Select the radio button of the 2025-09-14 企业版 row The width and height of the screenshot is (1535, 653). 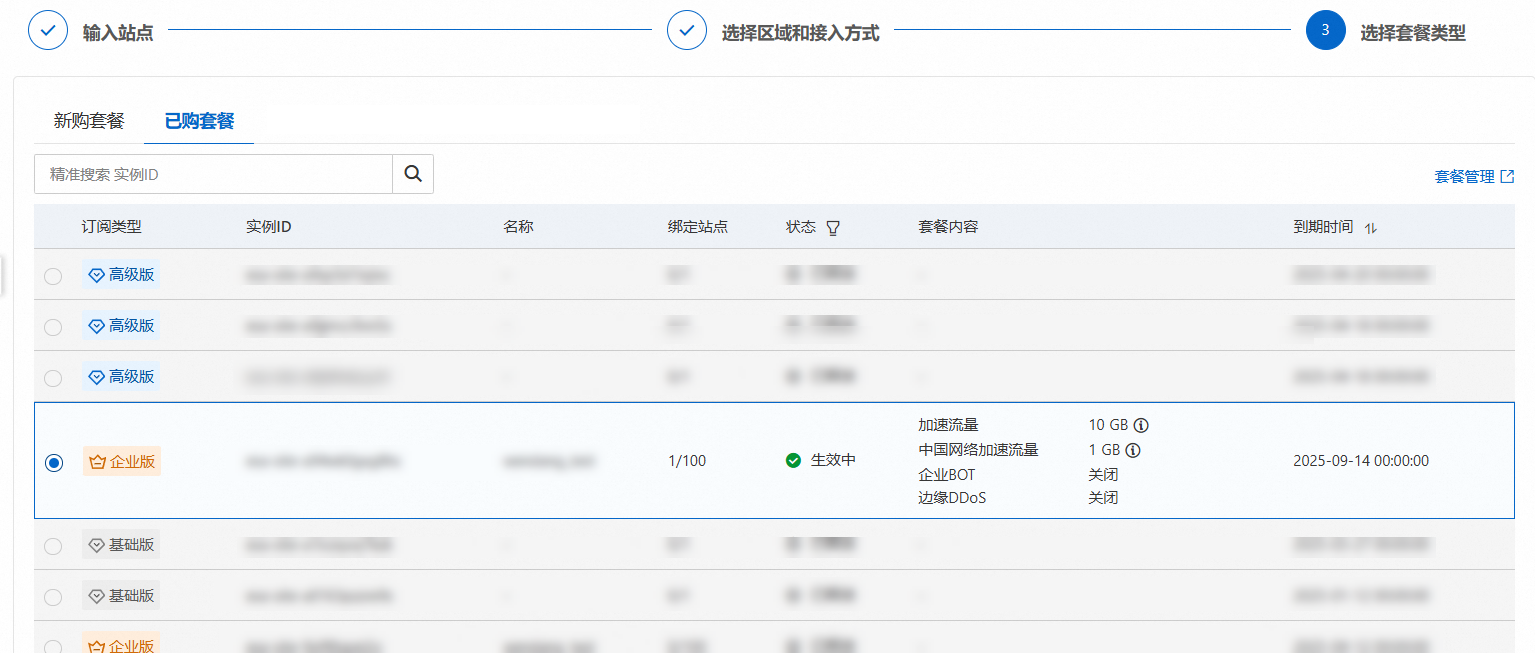click(54, 462)
